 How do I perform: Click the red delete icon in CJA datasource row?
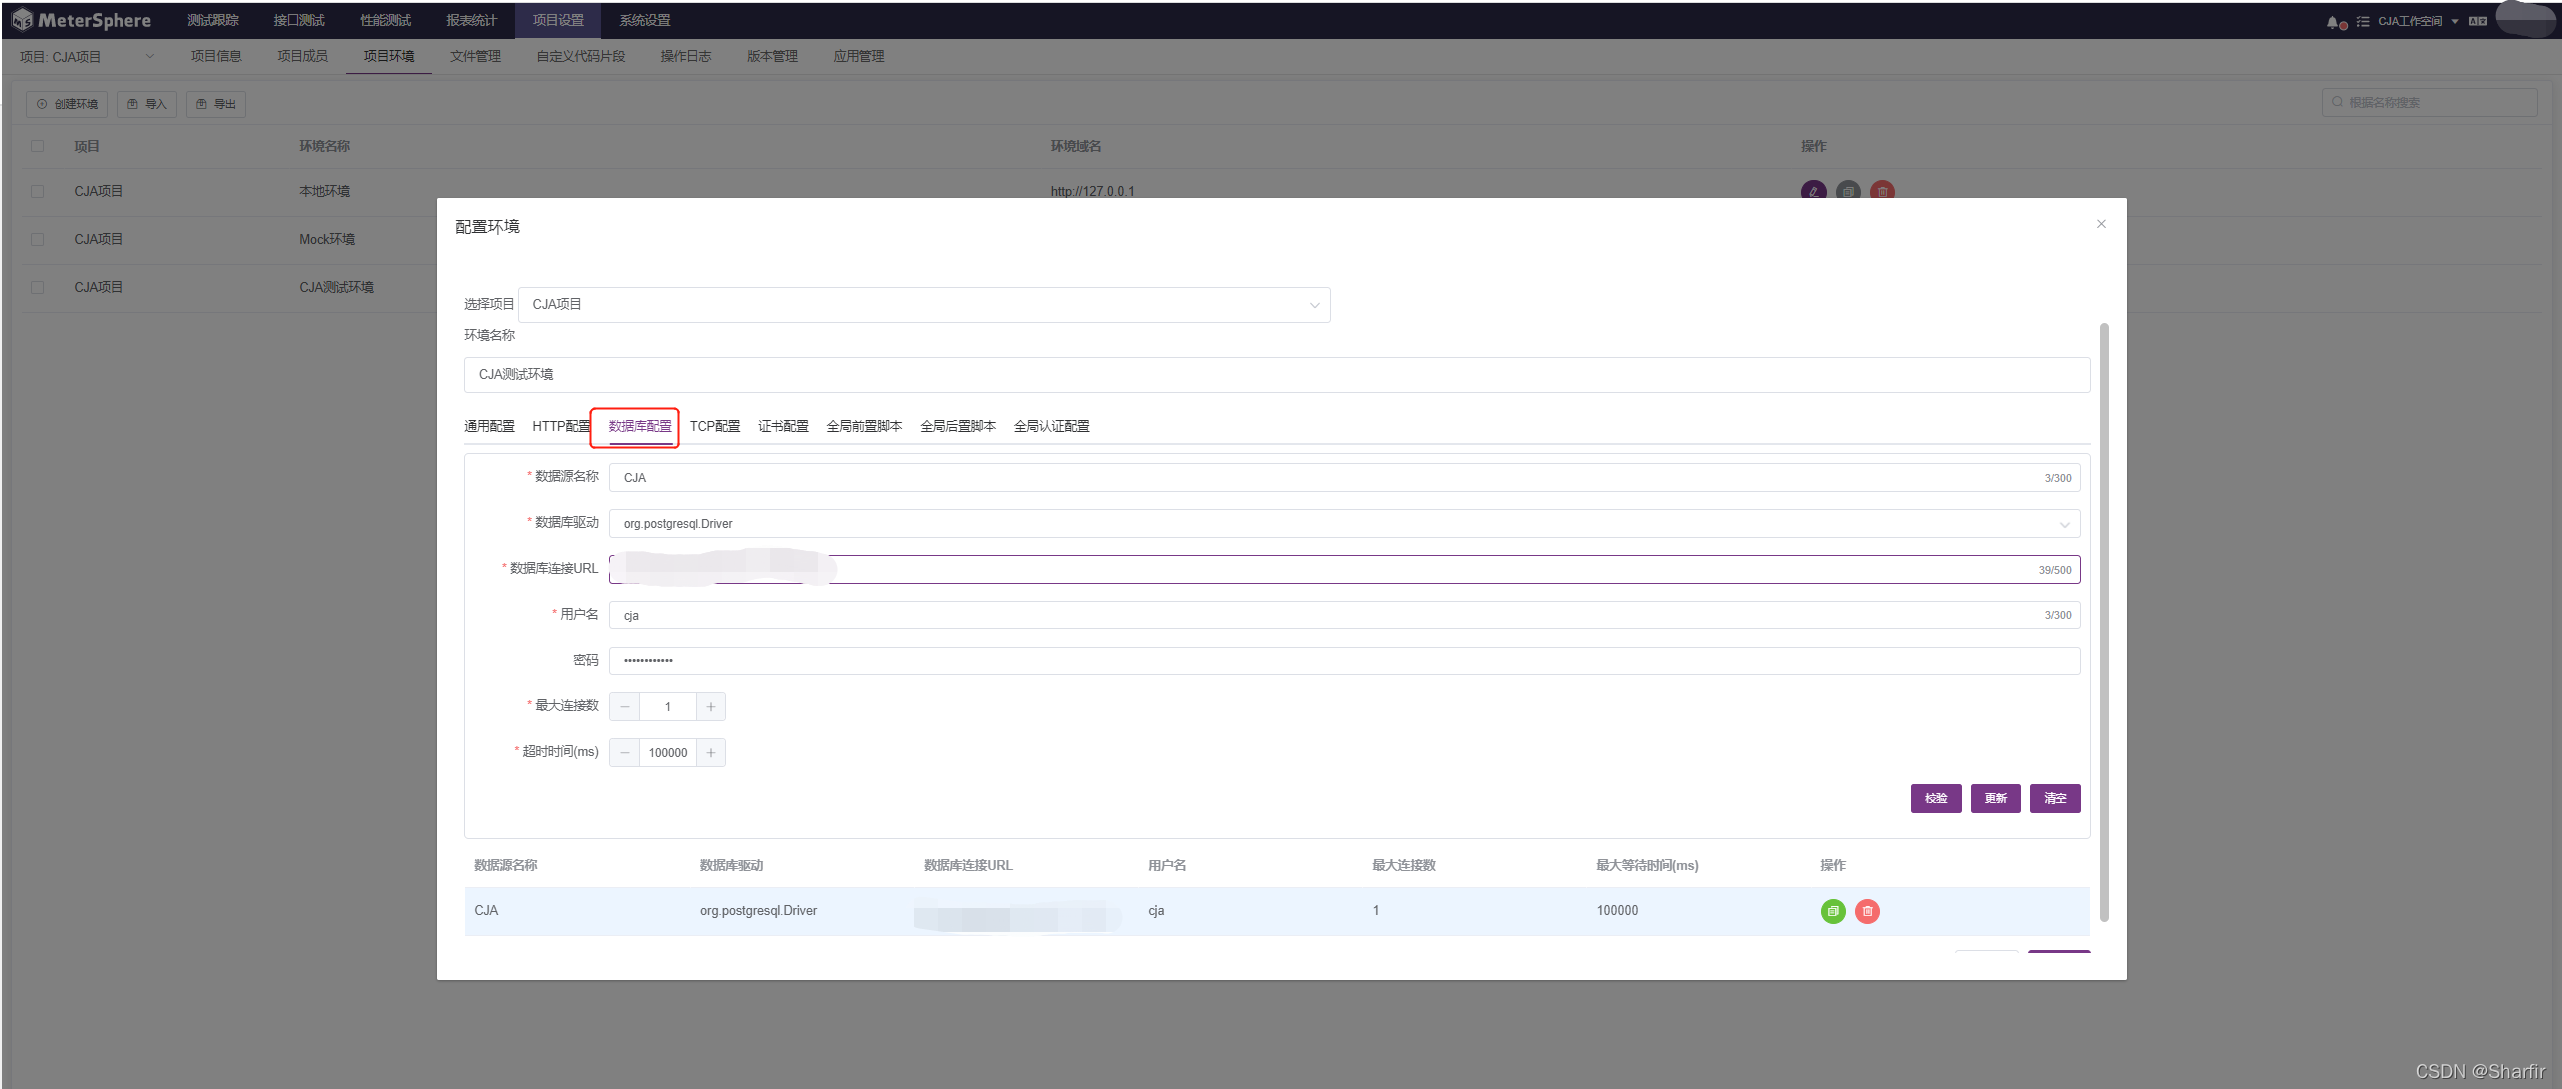point(1866,911)
